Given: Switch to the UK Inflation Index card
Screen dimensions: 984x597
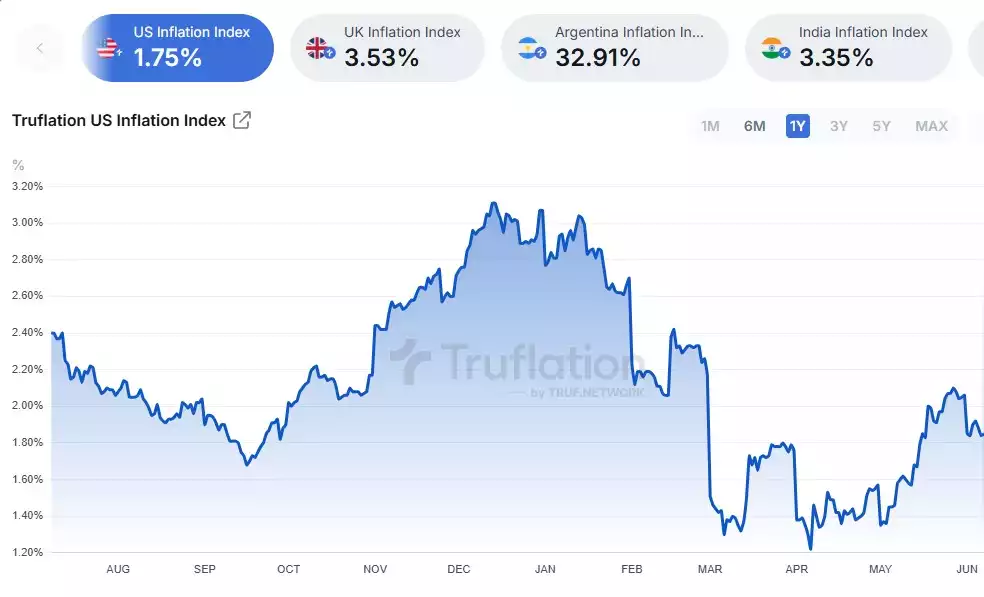Looking at the screenshot, I should point(387,47).
